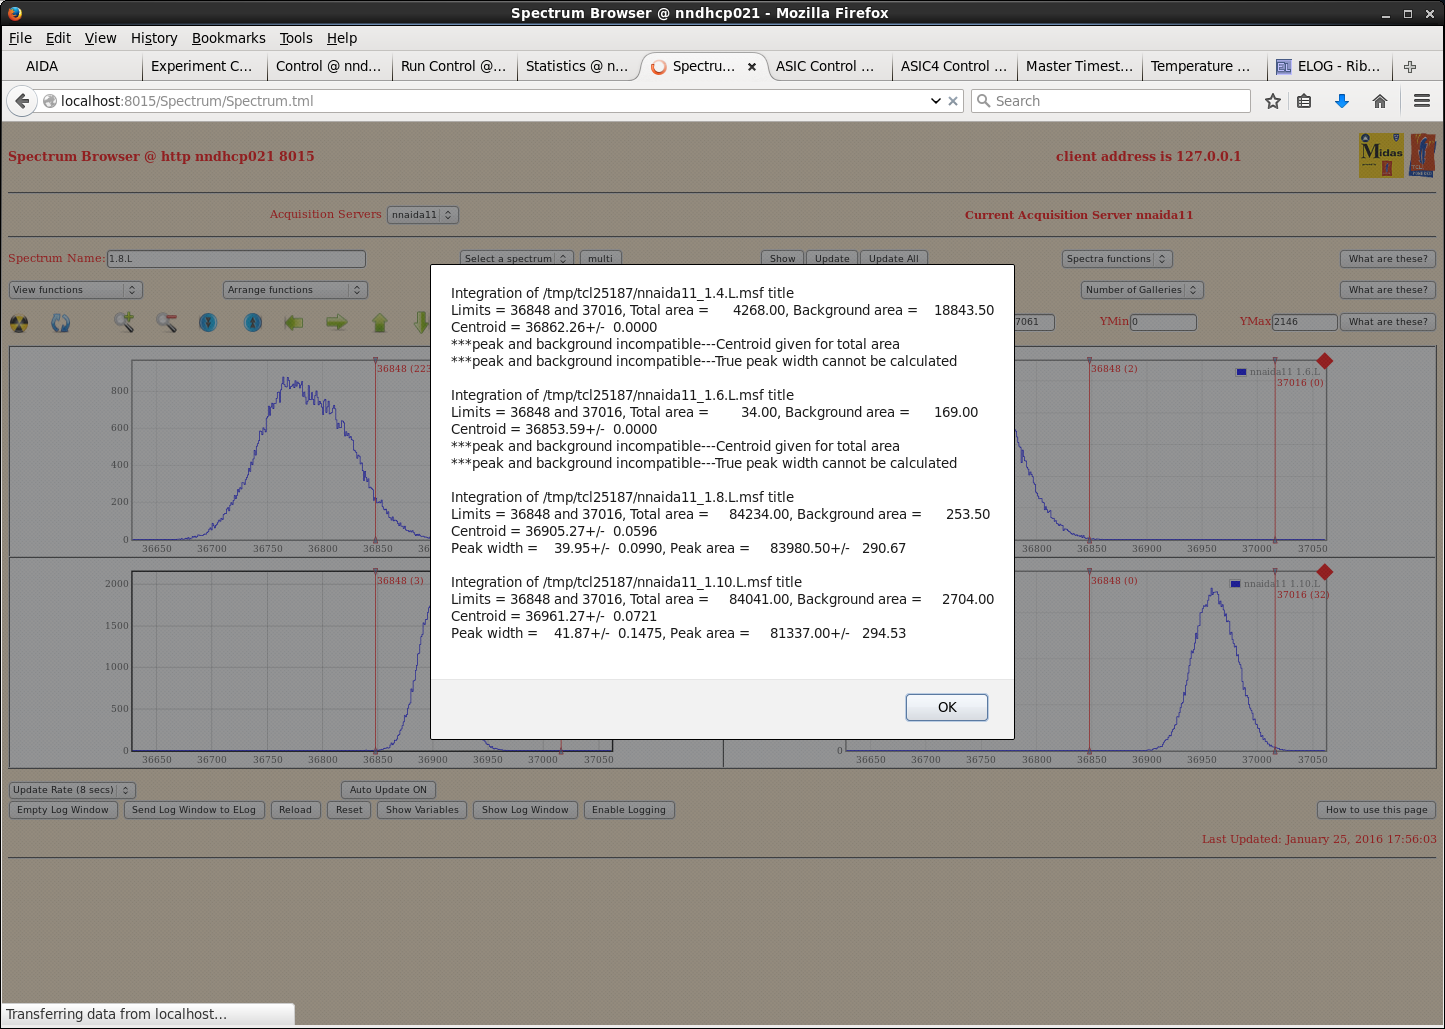Toggle the multi spectrum selection button

[x=600, y=259]
